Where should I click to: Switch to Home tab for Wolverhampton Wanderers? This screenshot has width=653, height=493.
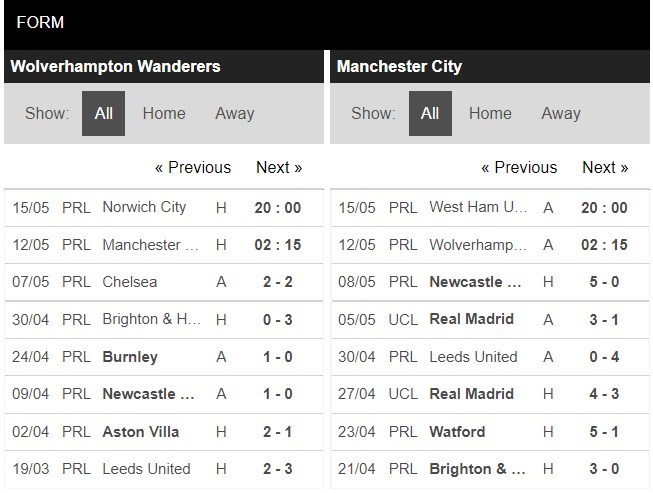coord(164,114)
